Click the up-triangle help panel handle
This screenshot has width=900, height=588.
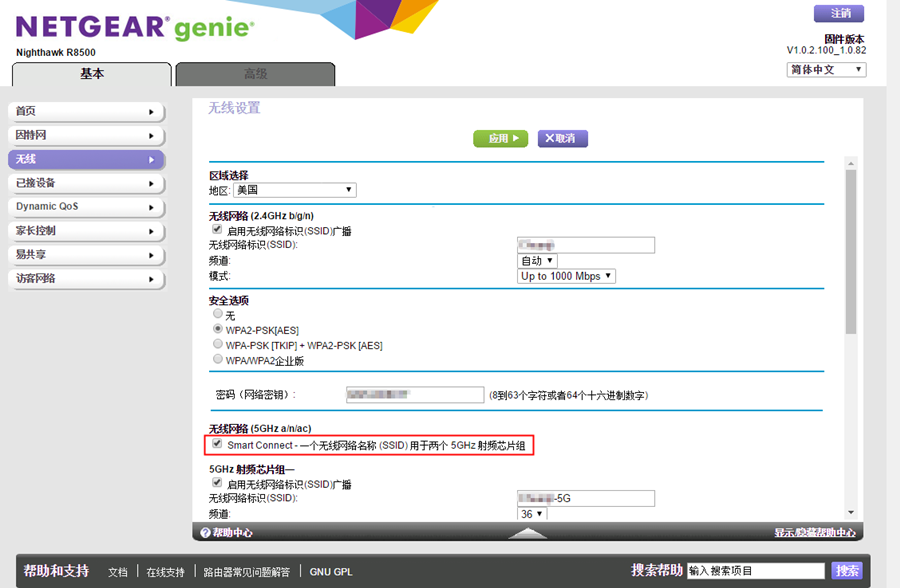[527, 533]
